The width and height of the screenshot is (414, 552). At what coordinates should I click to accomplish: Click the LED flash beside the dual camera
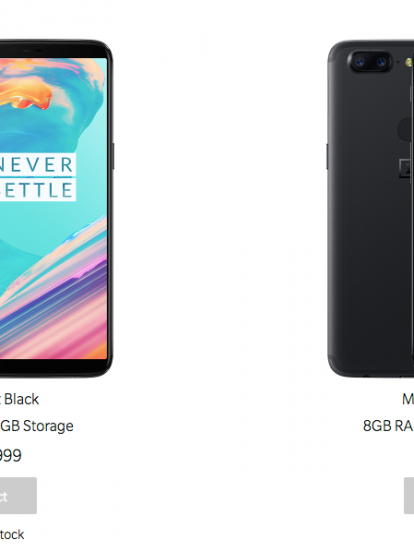409,63
